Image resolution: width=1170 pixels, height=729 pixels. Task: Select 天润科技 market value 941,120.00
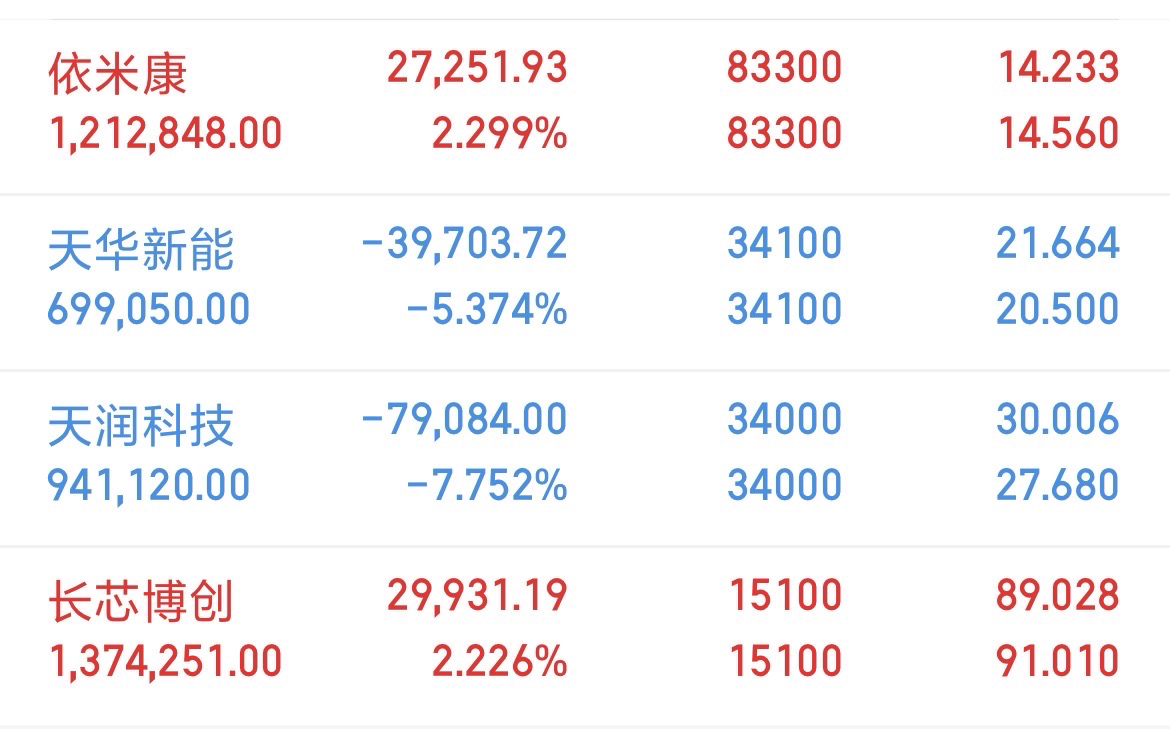point(148,486)
